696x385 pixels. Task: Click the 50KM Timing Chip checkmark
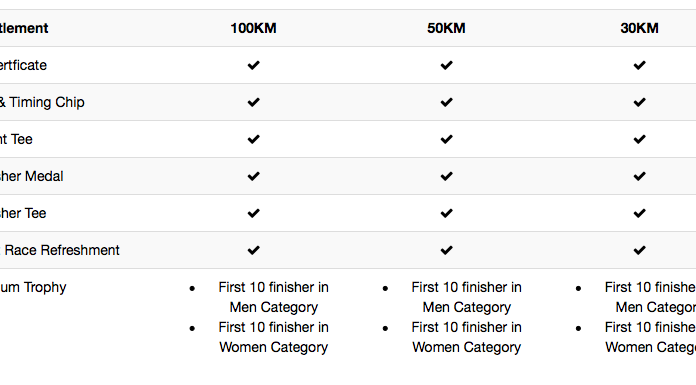click(447, 102)
